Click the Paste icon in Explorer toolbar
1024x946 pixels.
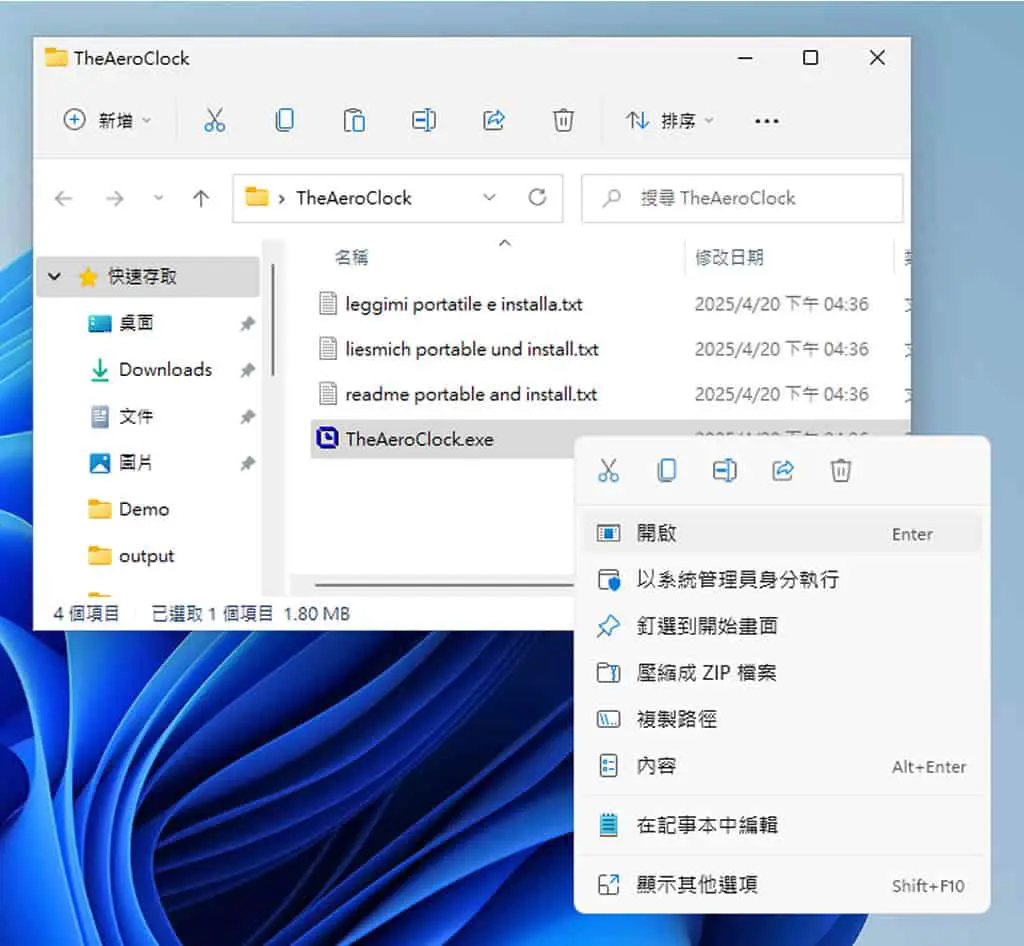[x=354, y=120]
